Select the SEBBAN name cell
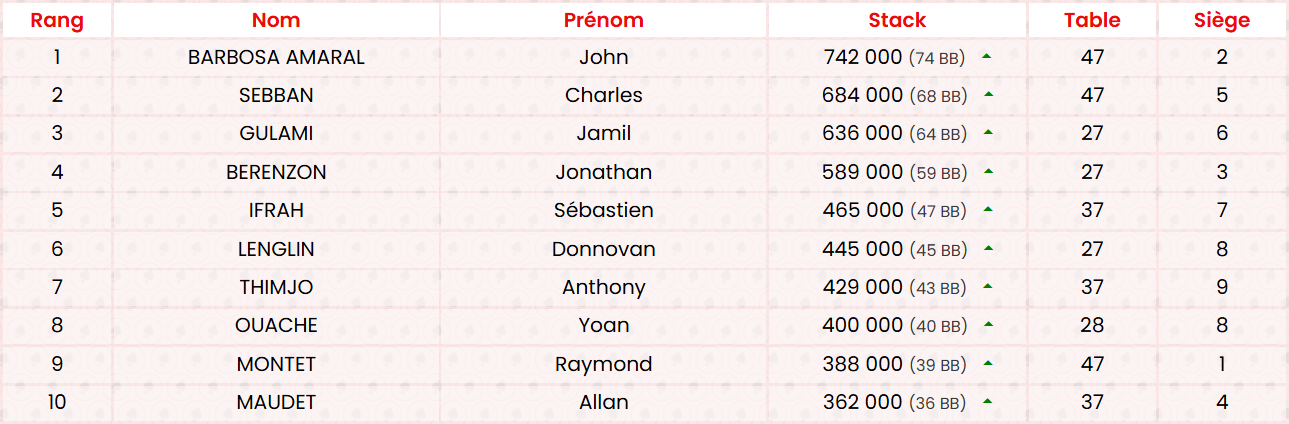This screenshot has height=424, width=1289. (276, 95)
